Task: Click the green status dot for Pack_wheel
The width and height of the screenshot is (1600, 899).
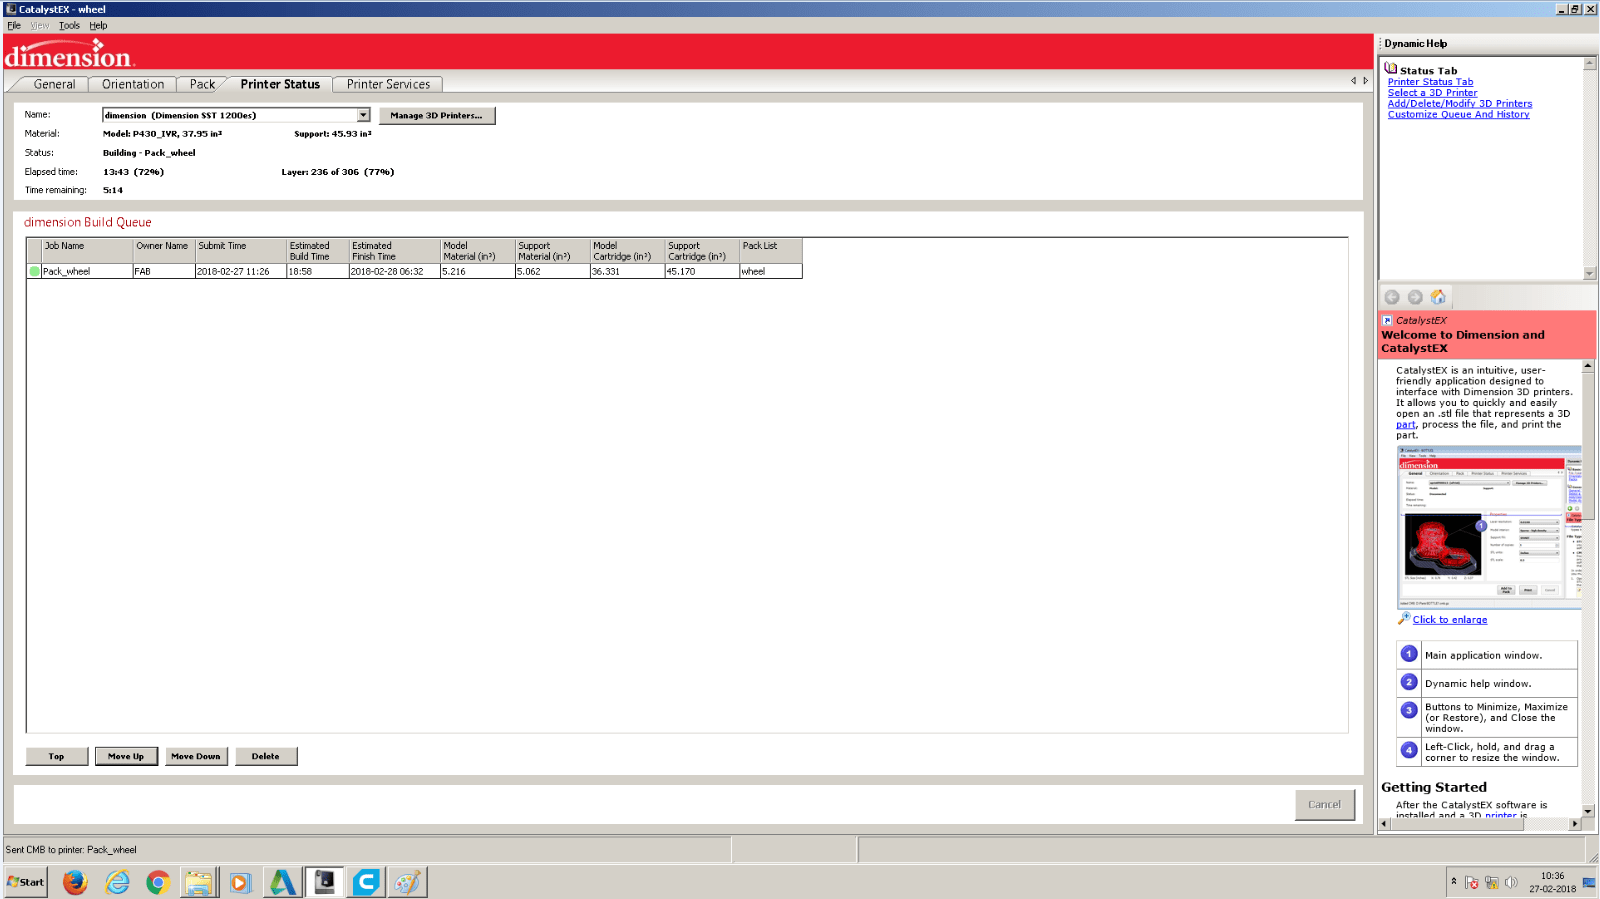Action: pos(35,271)
